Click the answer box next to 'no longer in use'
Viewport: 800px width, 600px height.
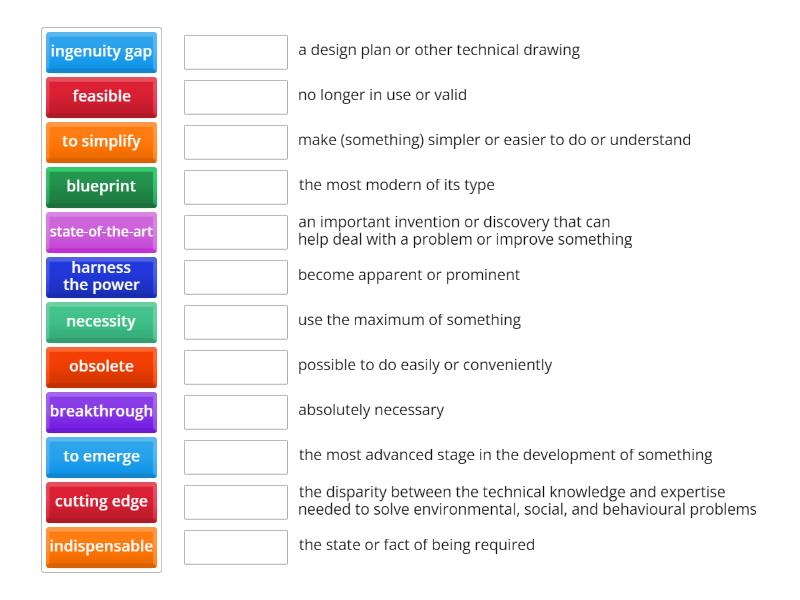point(235,97)
